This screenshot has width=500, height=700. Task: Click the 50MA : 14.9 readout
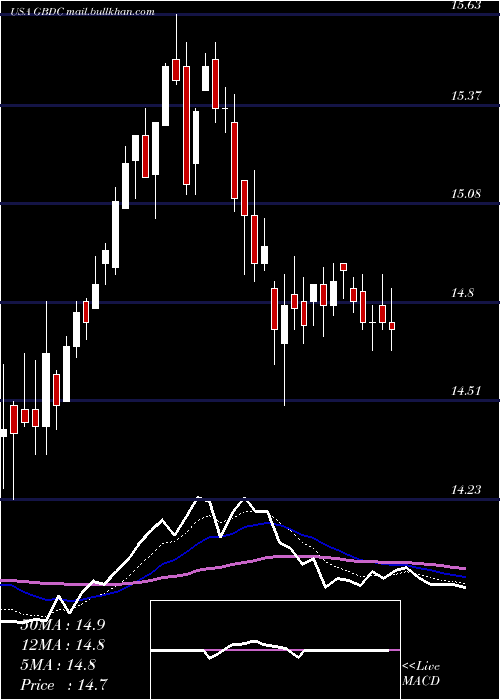64,625
